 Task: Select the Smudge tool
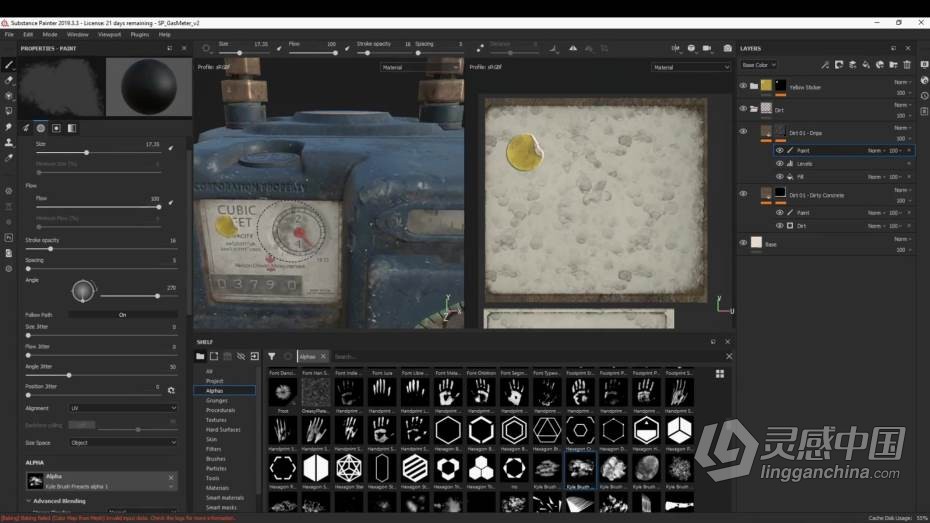point(8,127)
